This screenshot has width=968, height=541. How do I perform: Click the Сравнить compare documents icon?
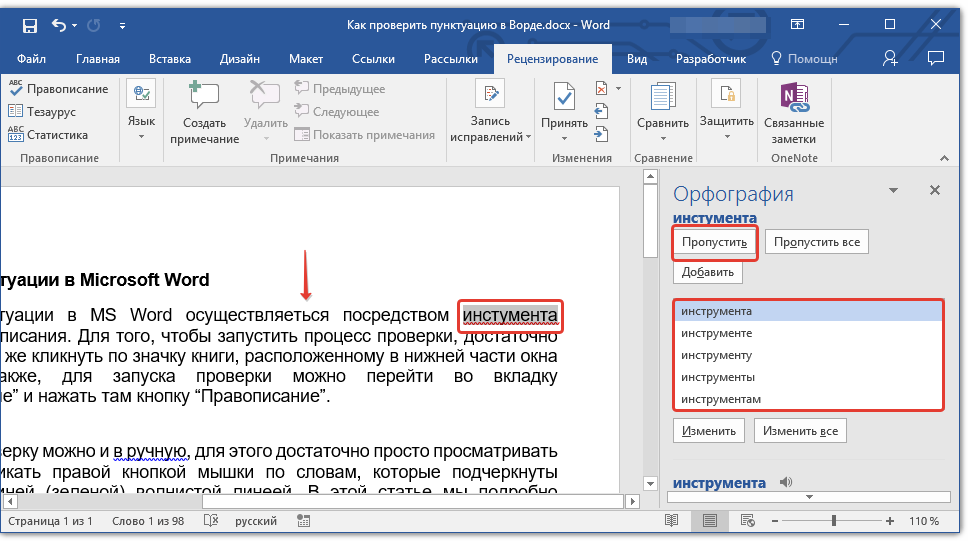662,98
